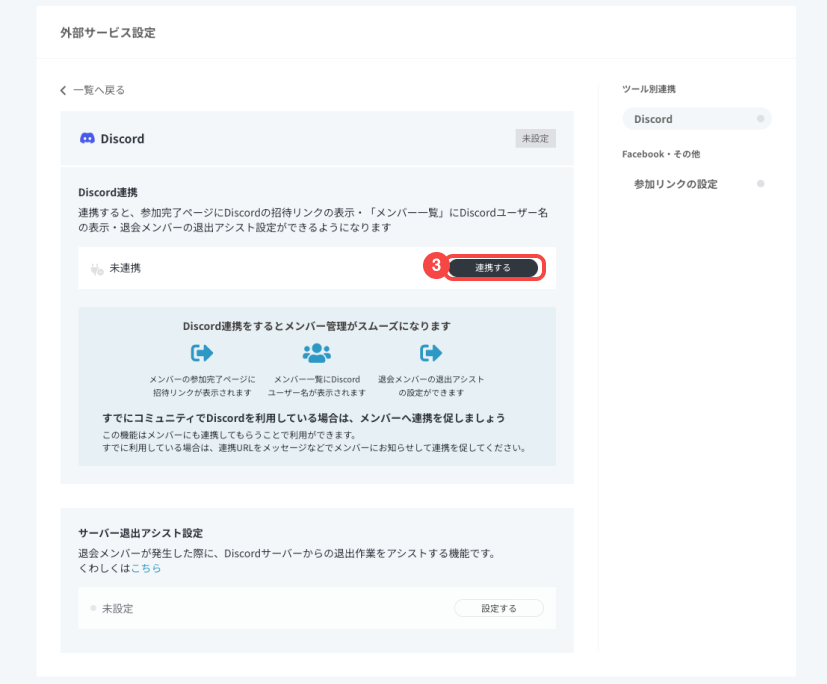827x684 pixels.
Task: Open the こちら details link
Action: [146, 568]
